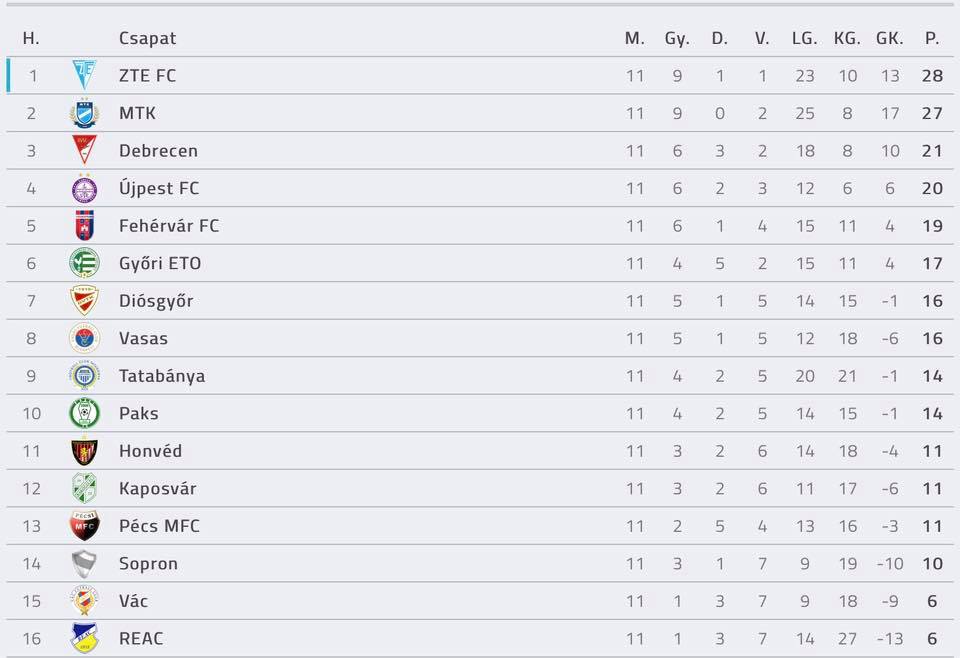Open the Paks team name link
The image size is (960, 658).
pyautogui.click(x=139, y=413)
